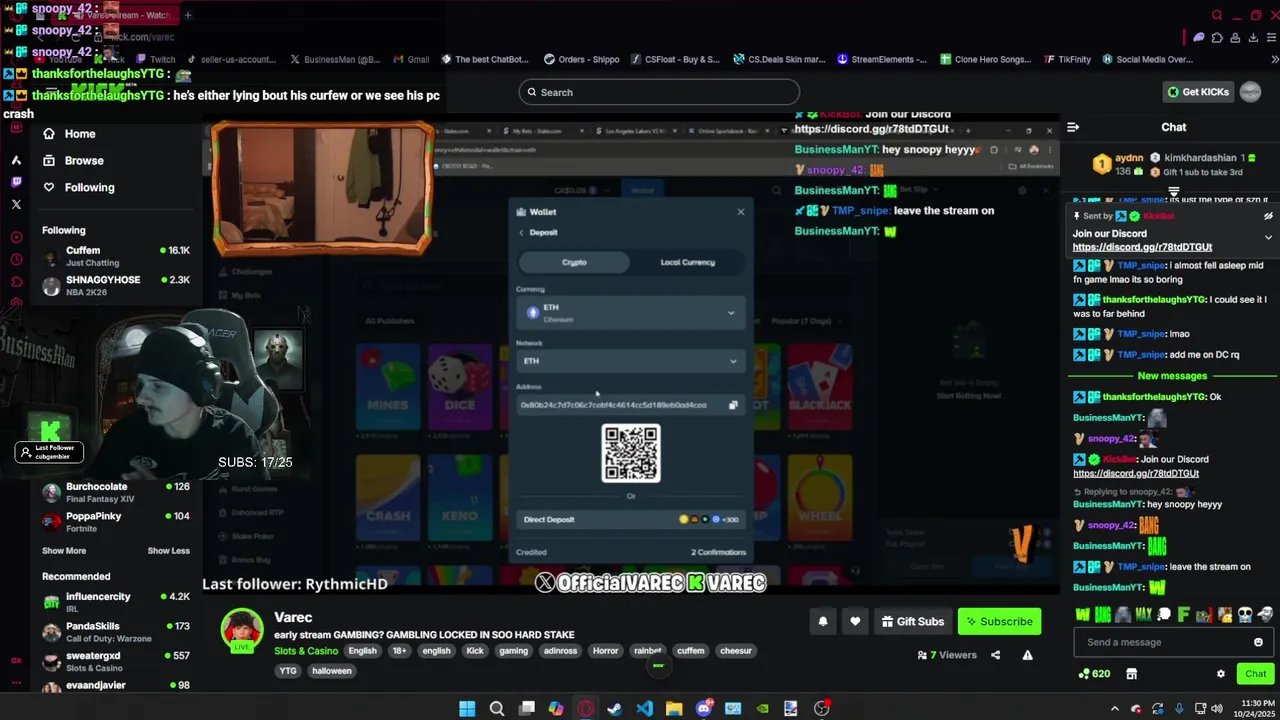
Task: Hide the pinned KickBot message
Action: click(1268, 216)
